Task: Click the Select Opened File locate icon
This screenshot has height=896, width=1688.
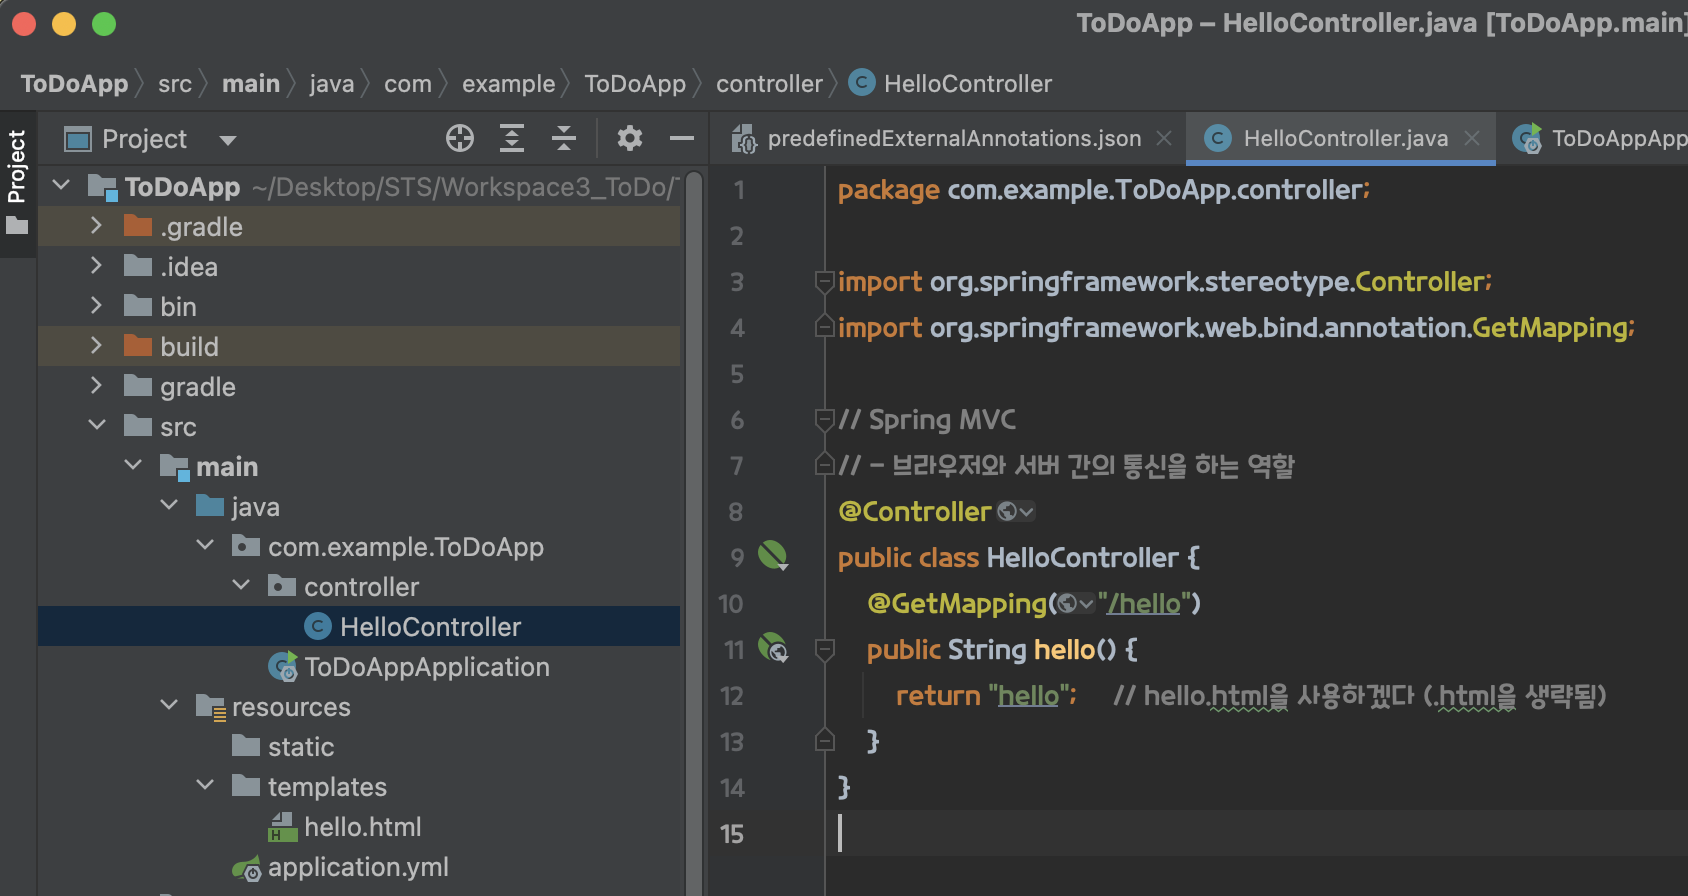Action: click(x=460, y=138)
